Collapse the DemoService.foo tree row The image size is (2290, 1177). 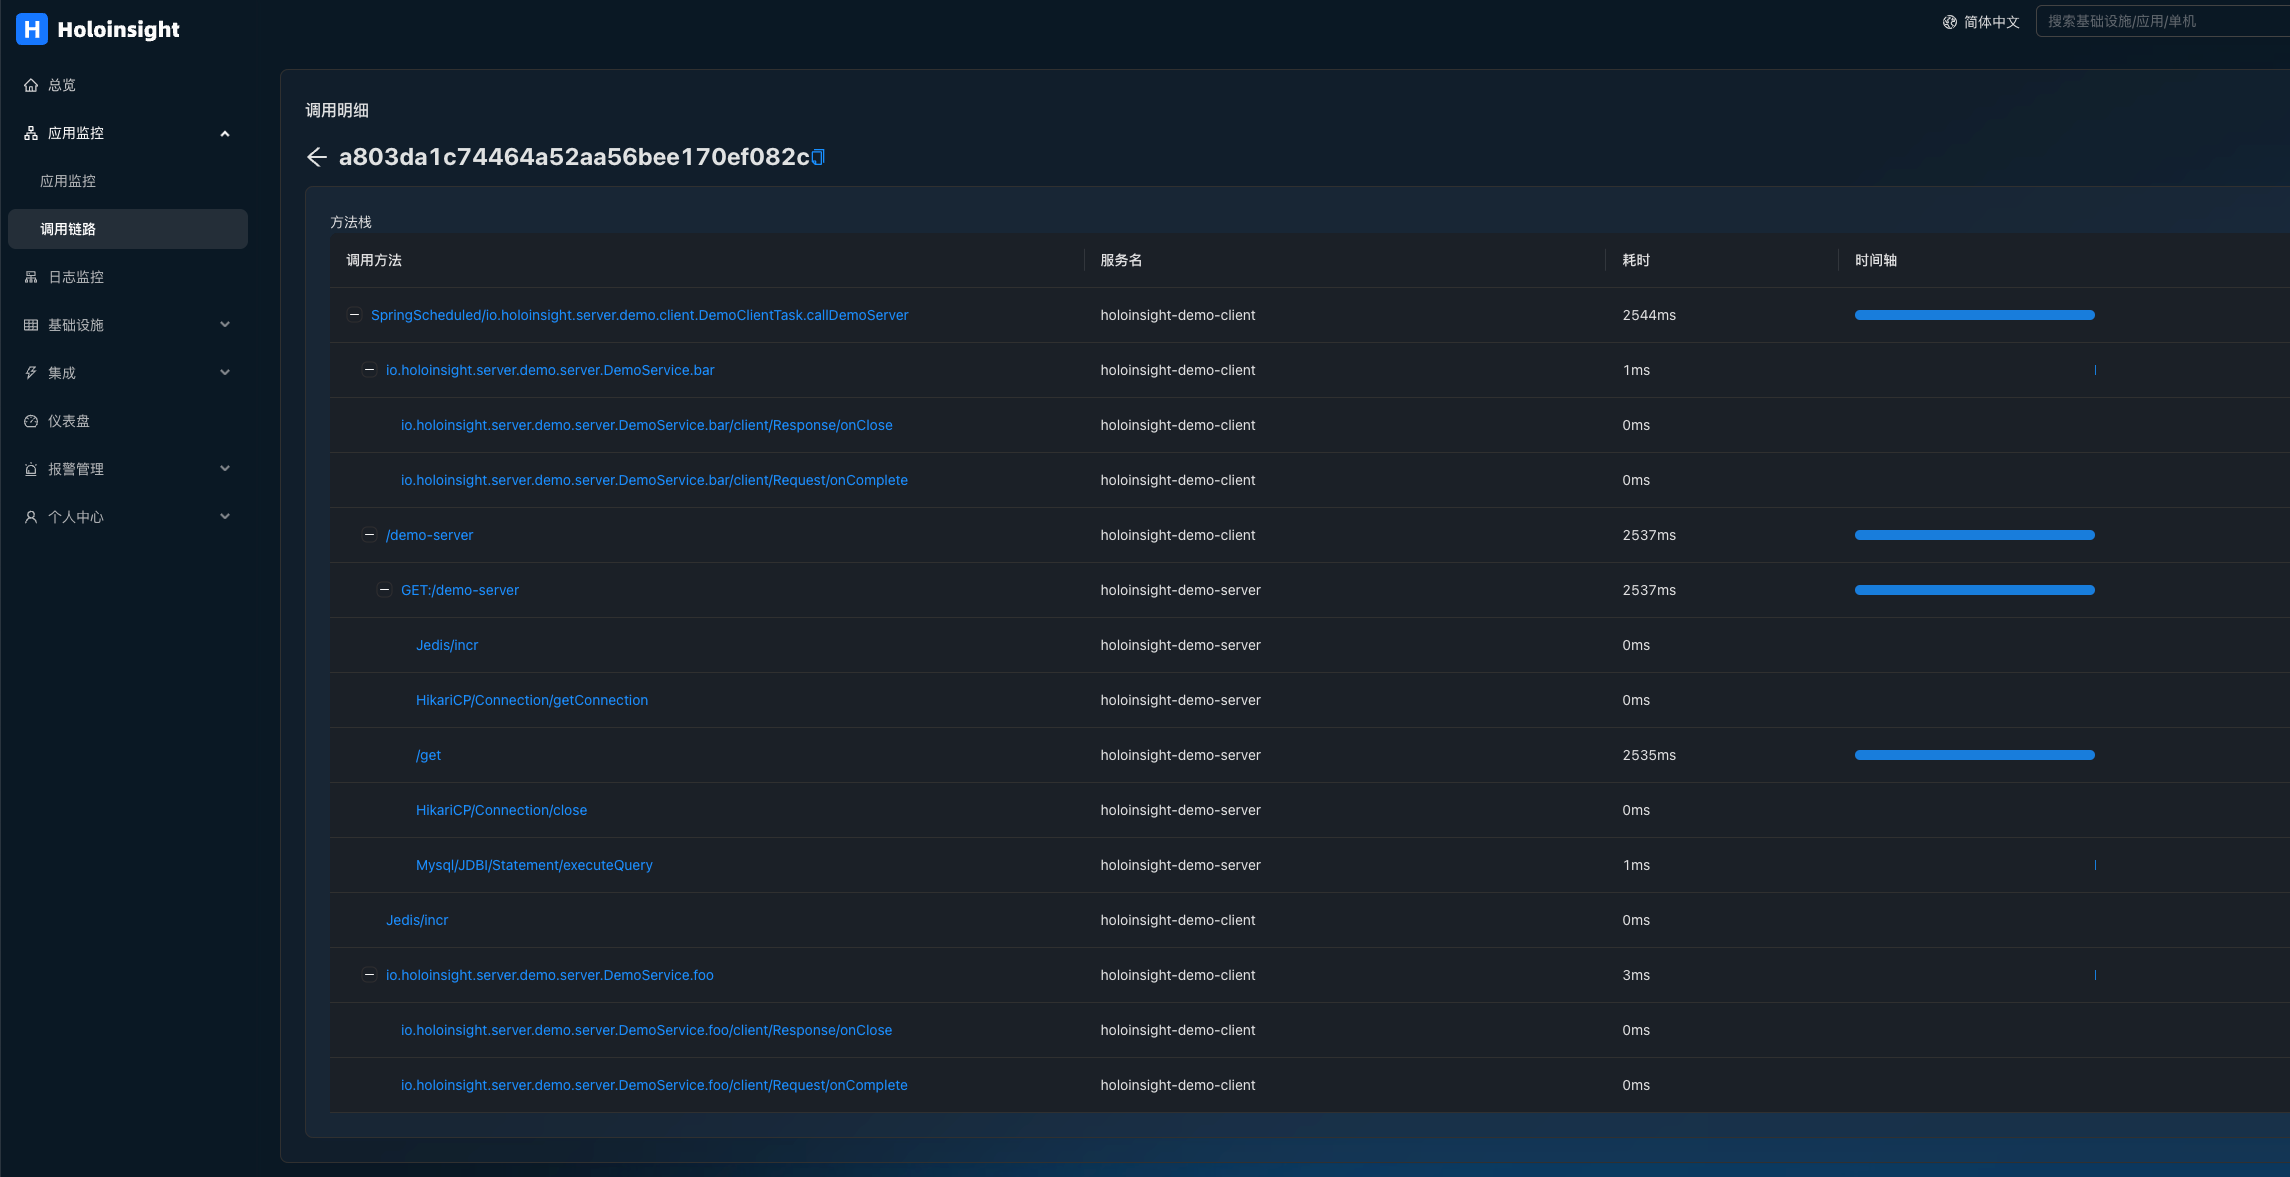tap(369, 975)
